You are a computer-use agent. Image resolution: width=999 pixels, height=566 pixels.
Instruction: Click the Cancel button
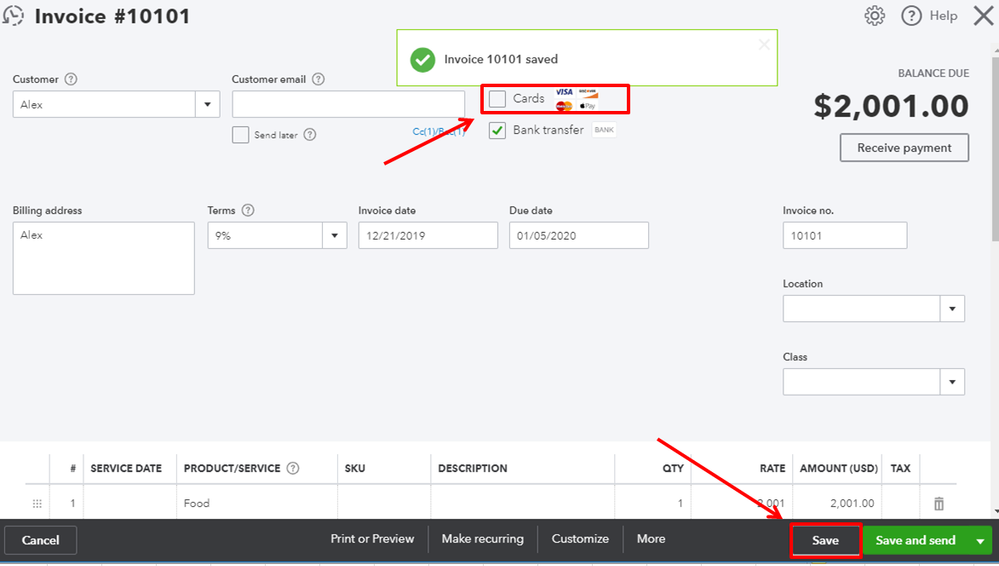(41, 541)
